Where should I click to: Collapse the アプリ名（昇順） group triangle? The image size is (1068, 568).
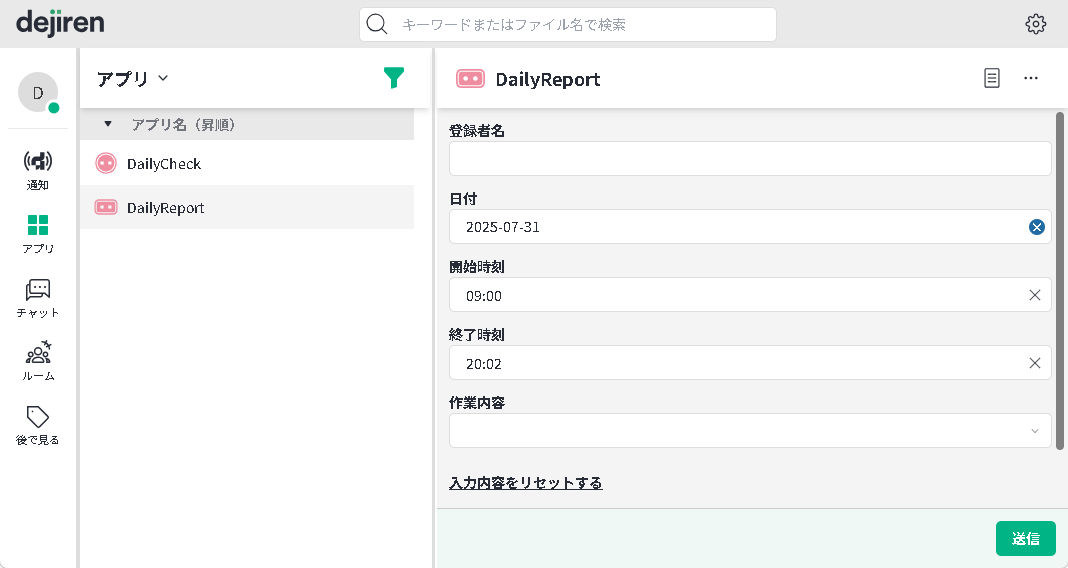(x=108, y=124)
